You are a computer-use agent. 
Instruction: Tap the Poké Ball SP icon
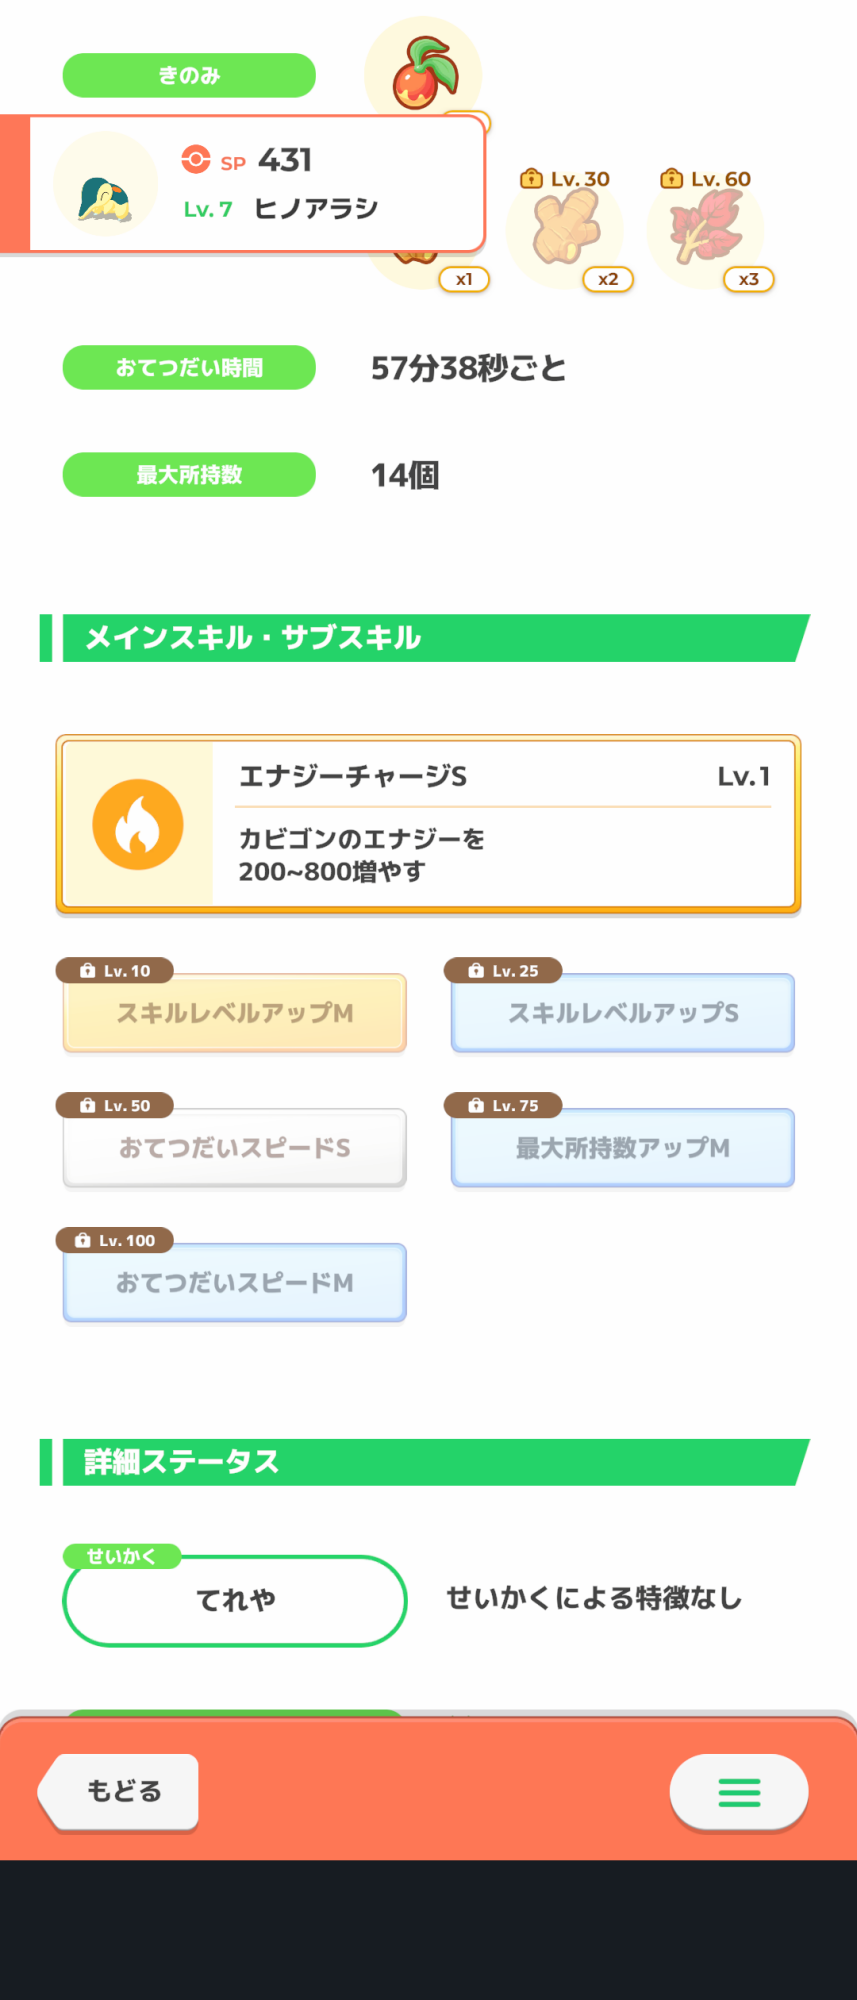(196, 160)
